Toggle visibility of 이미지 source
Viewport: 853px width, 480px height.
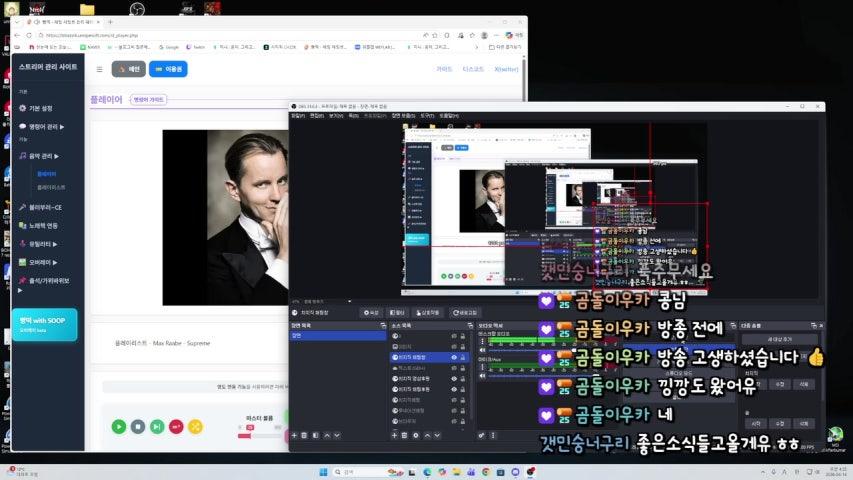[x=454, y=347]
